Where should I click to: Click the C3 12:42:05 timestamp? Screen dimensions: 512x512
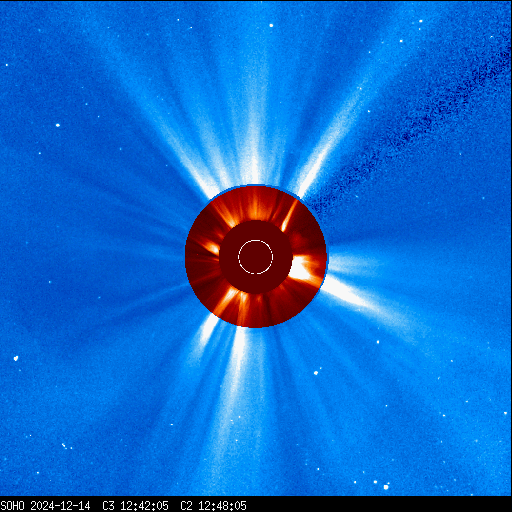135,506
